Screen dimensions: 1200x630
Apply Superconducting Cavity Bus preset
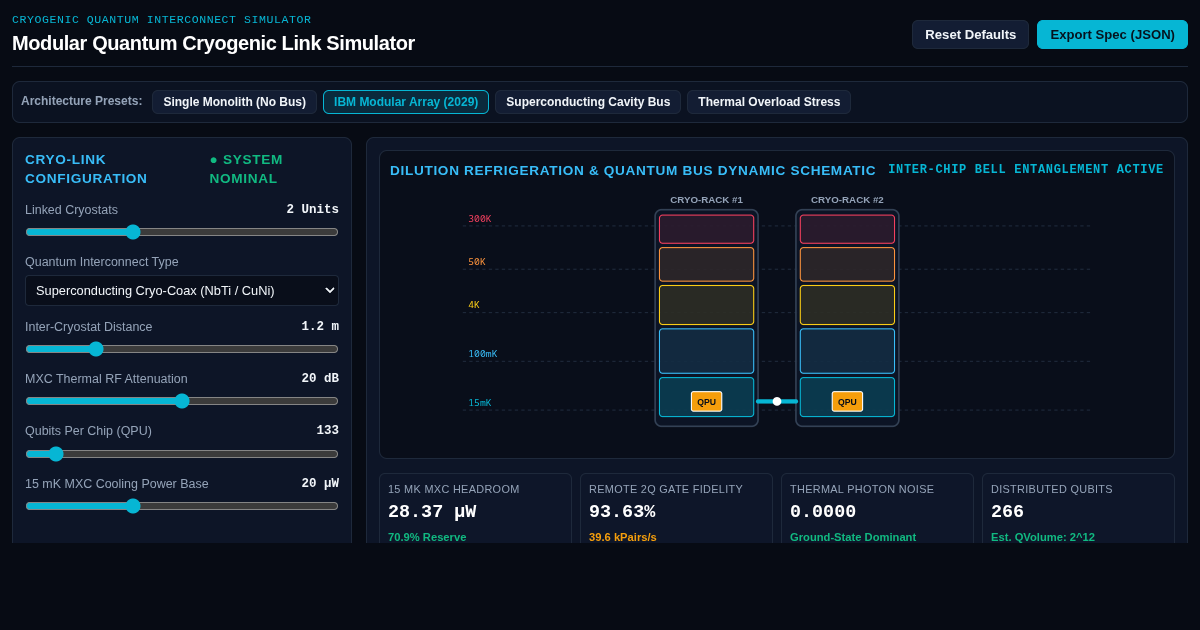point(588,102)
